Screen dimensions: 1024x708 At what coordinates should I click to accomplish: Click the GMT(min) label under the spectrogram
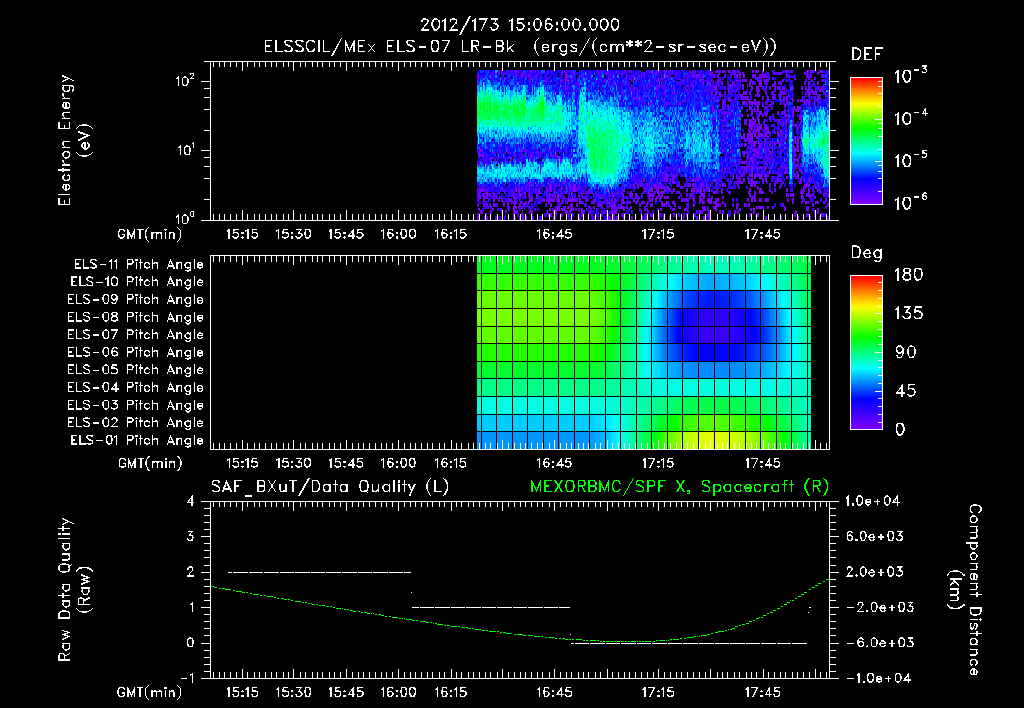point(150,234)
